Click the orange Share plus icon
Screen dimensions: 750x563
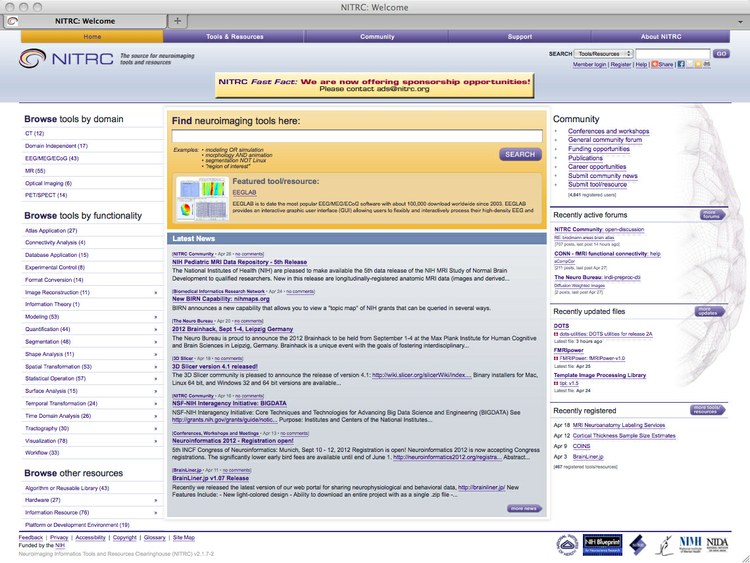point(655,64)
